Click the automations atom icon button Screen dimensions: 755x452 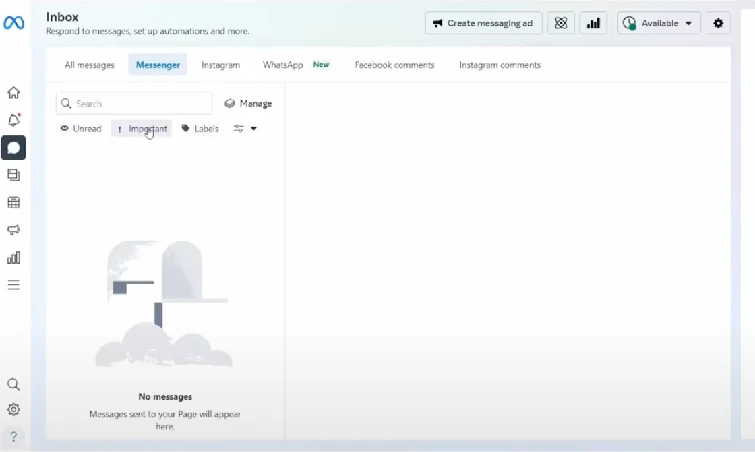pos(560,23)
